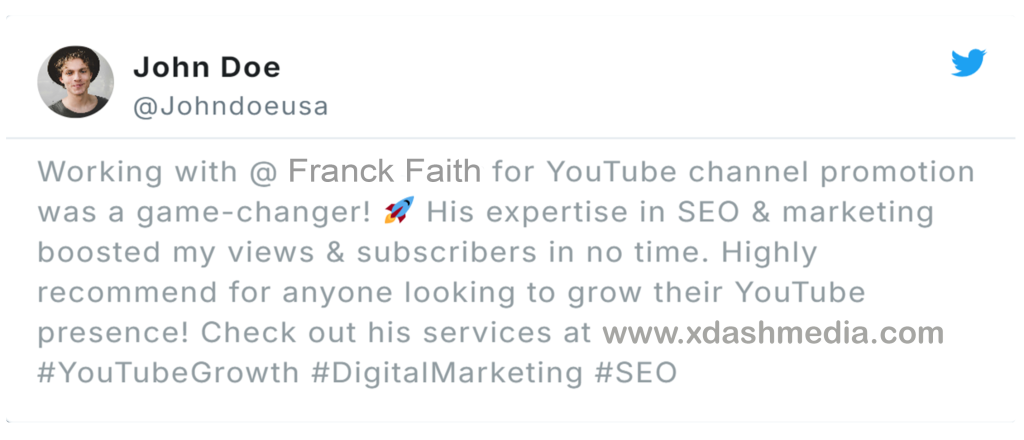Click the Twitter bird logo
This screenshot has height=440, width=1024.
pyautogui.click(x=969, y=64)
